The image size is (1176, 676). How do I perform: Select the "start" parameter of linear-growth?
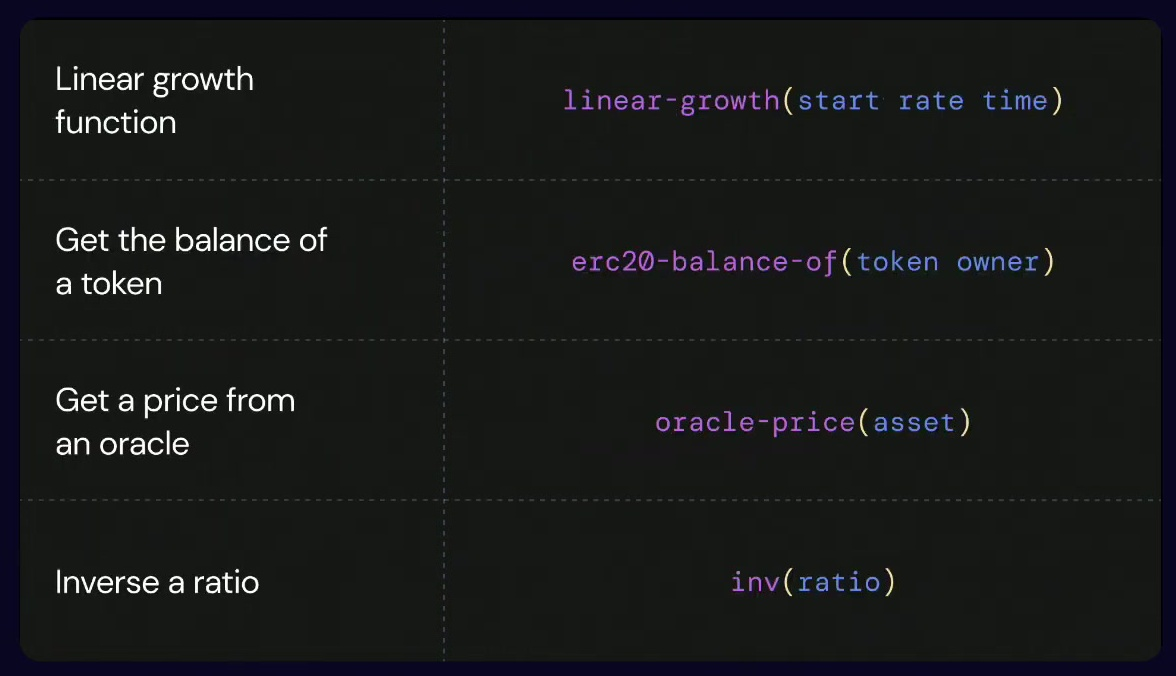click(x=838, y=101)
